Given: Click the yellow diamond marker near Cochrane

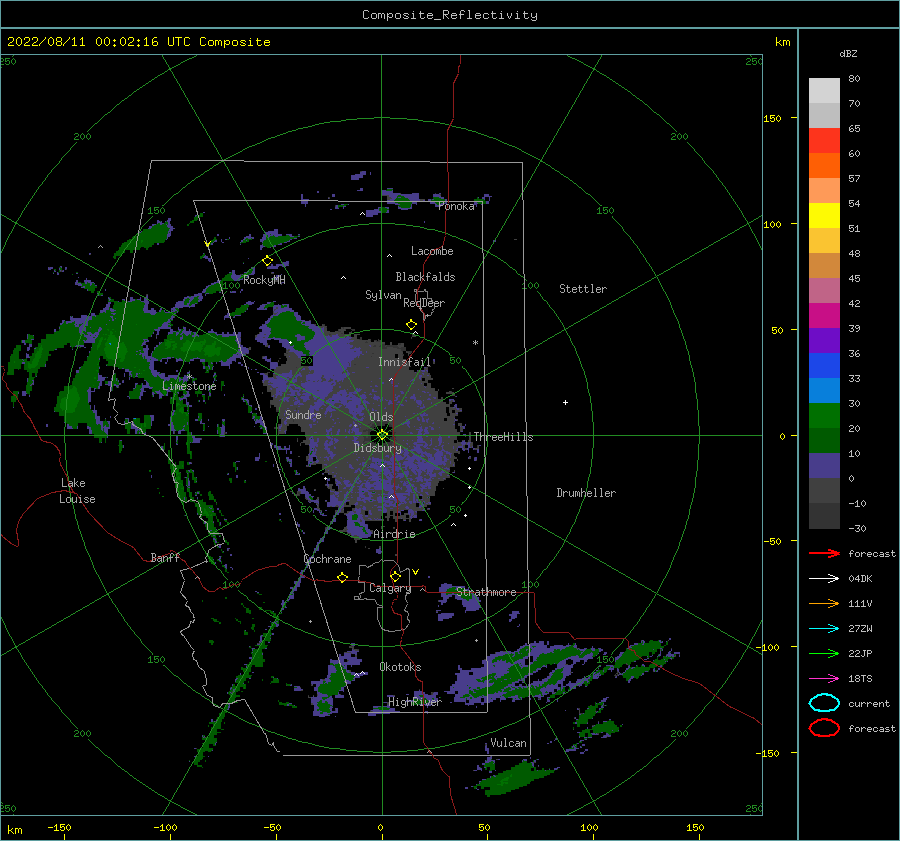Looking at the screenshot, I should [343, 577].
